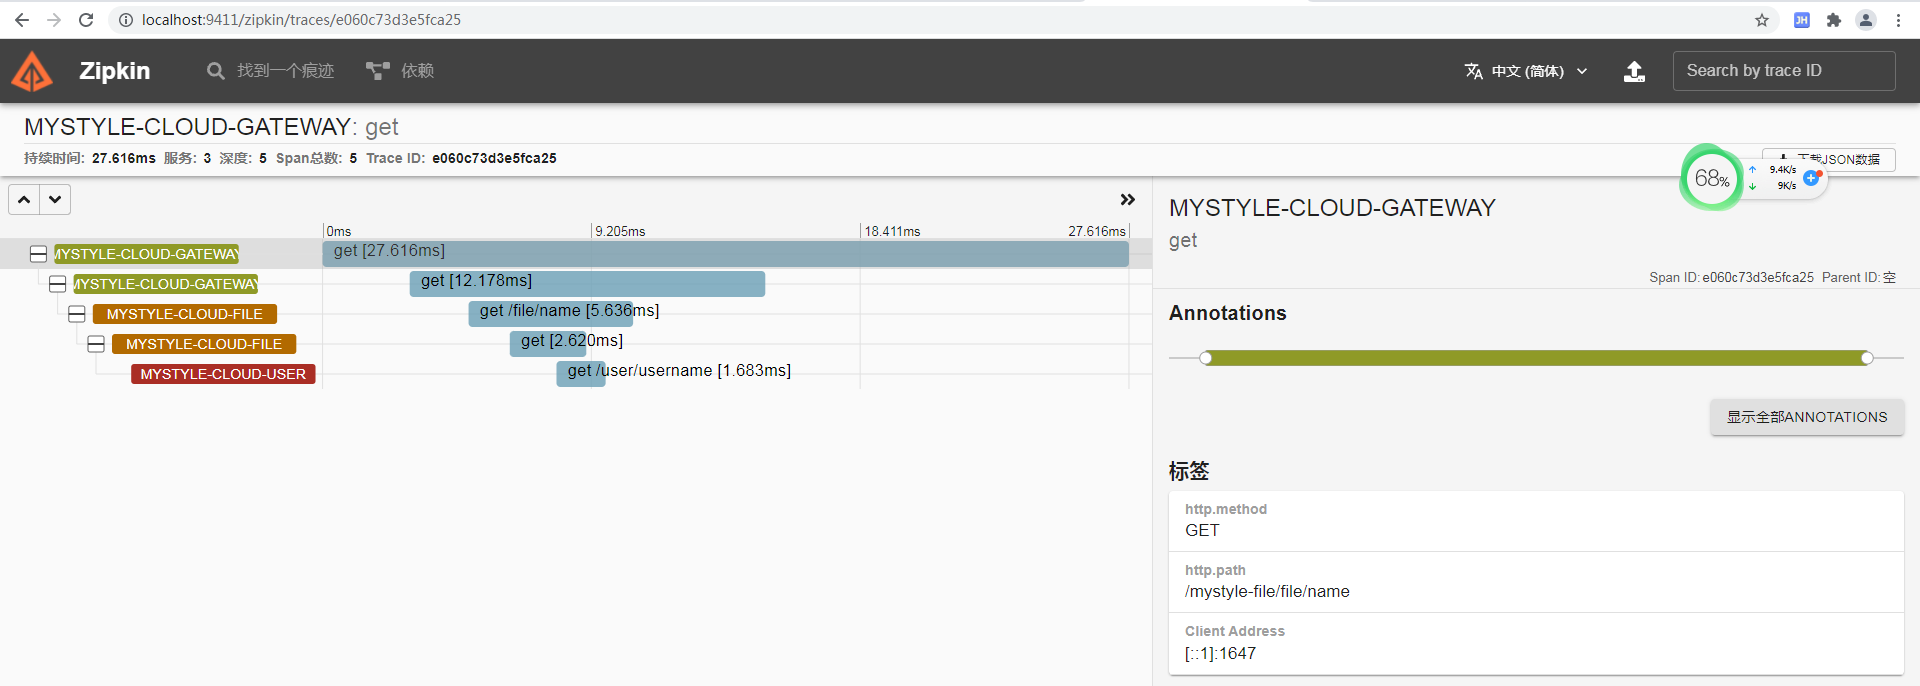Click the upload JSON icon
The height and width of the screenshot is (686, 1920).
[1634, 71]
